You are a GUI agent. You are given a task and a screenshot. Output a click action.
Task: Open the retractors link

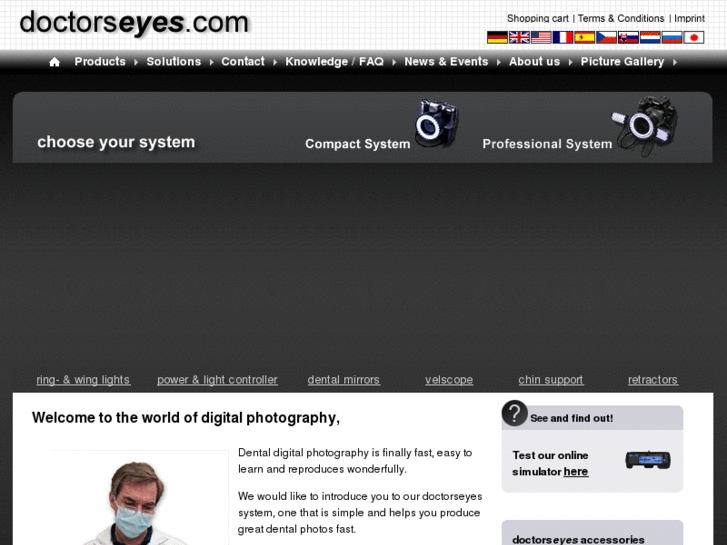pos(653,380)
